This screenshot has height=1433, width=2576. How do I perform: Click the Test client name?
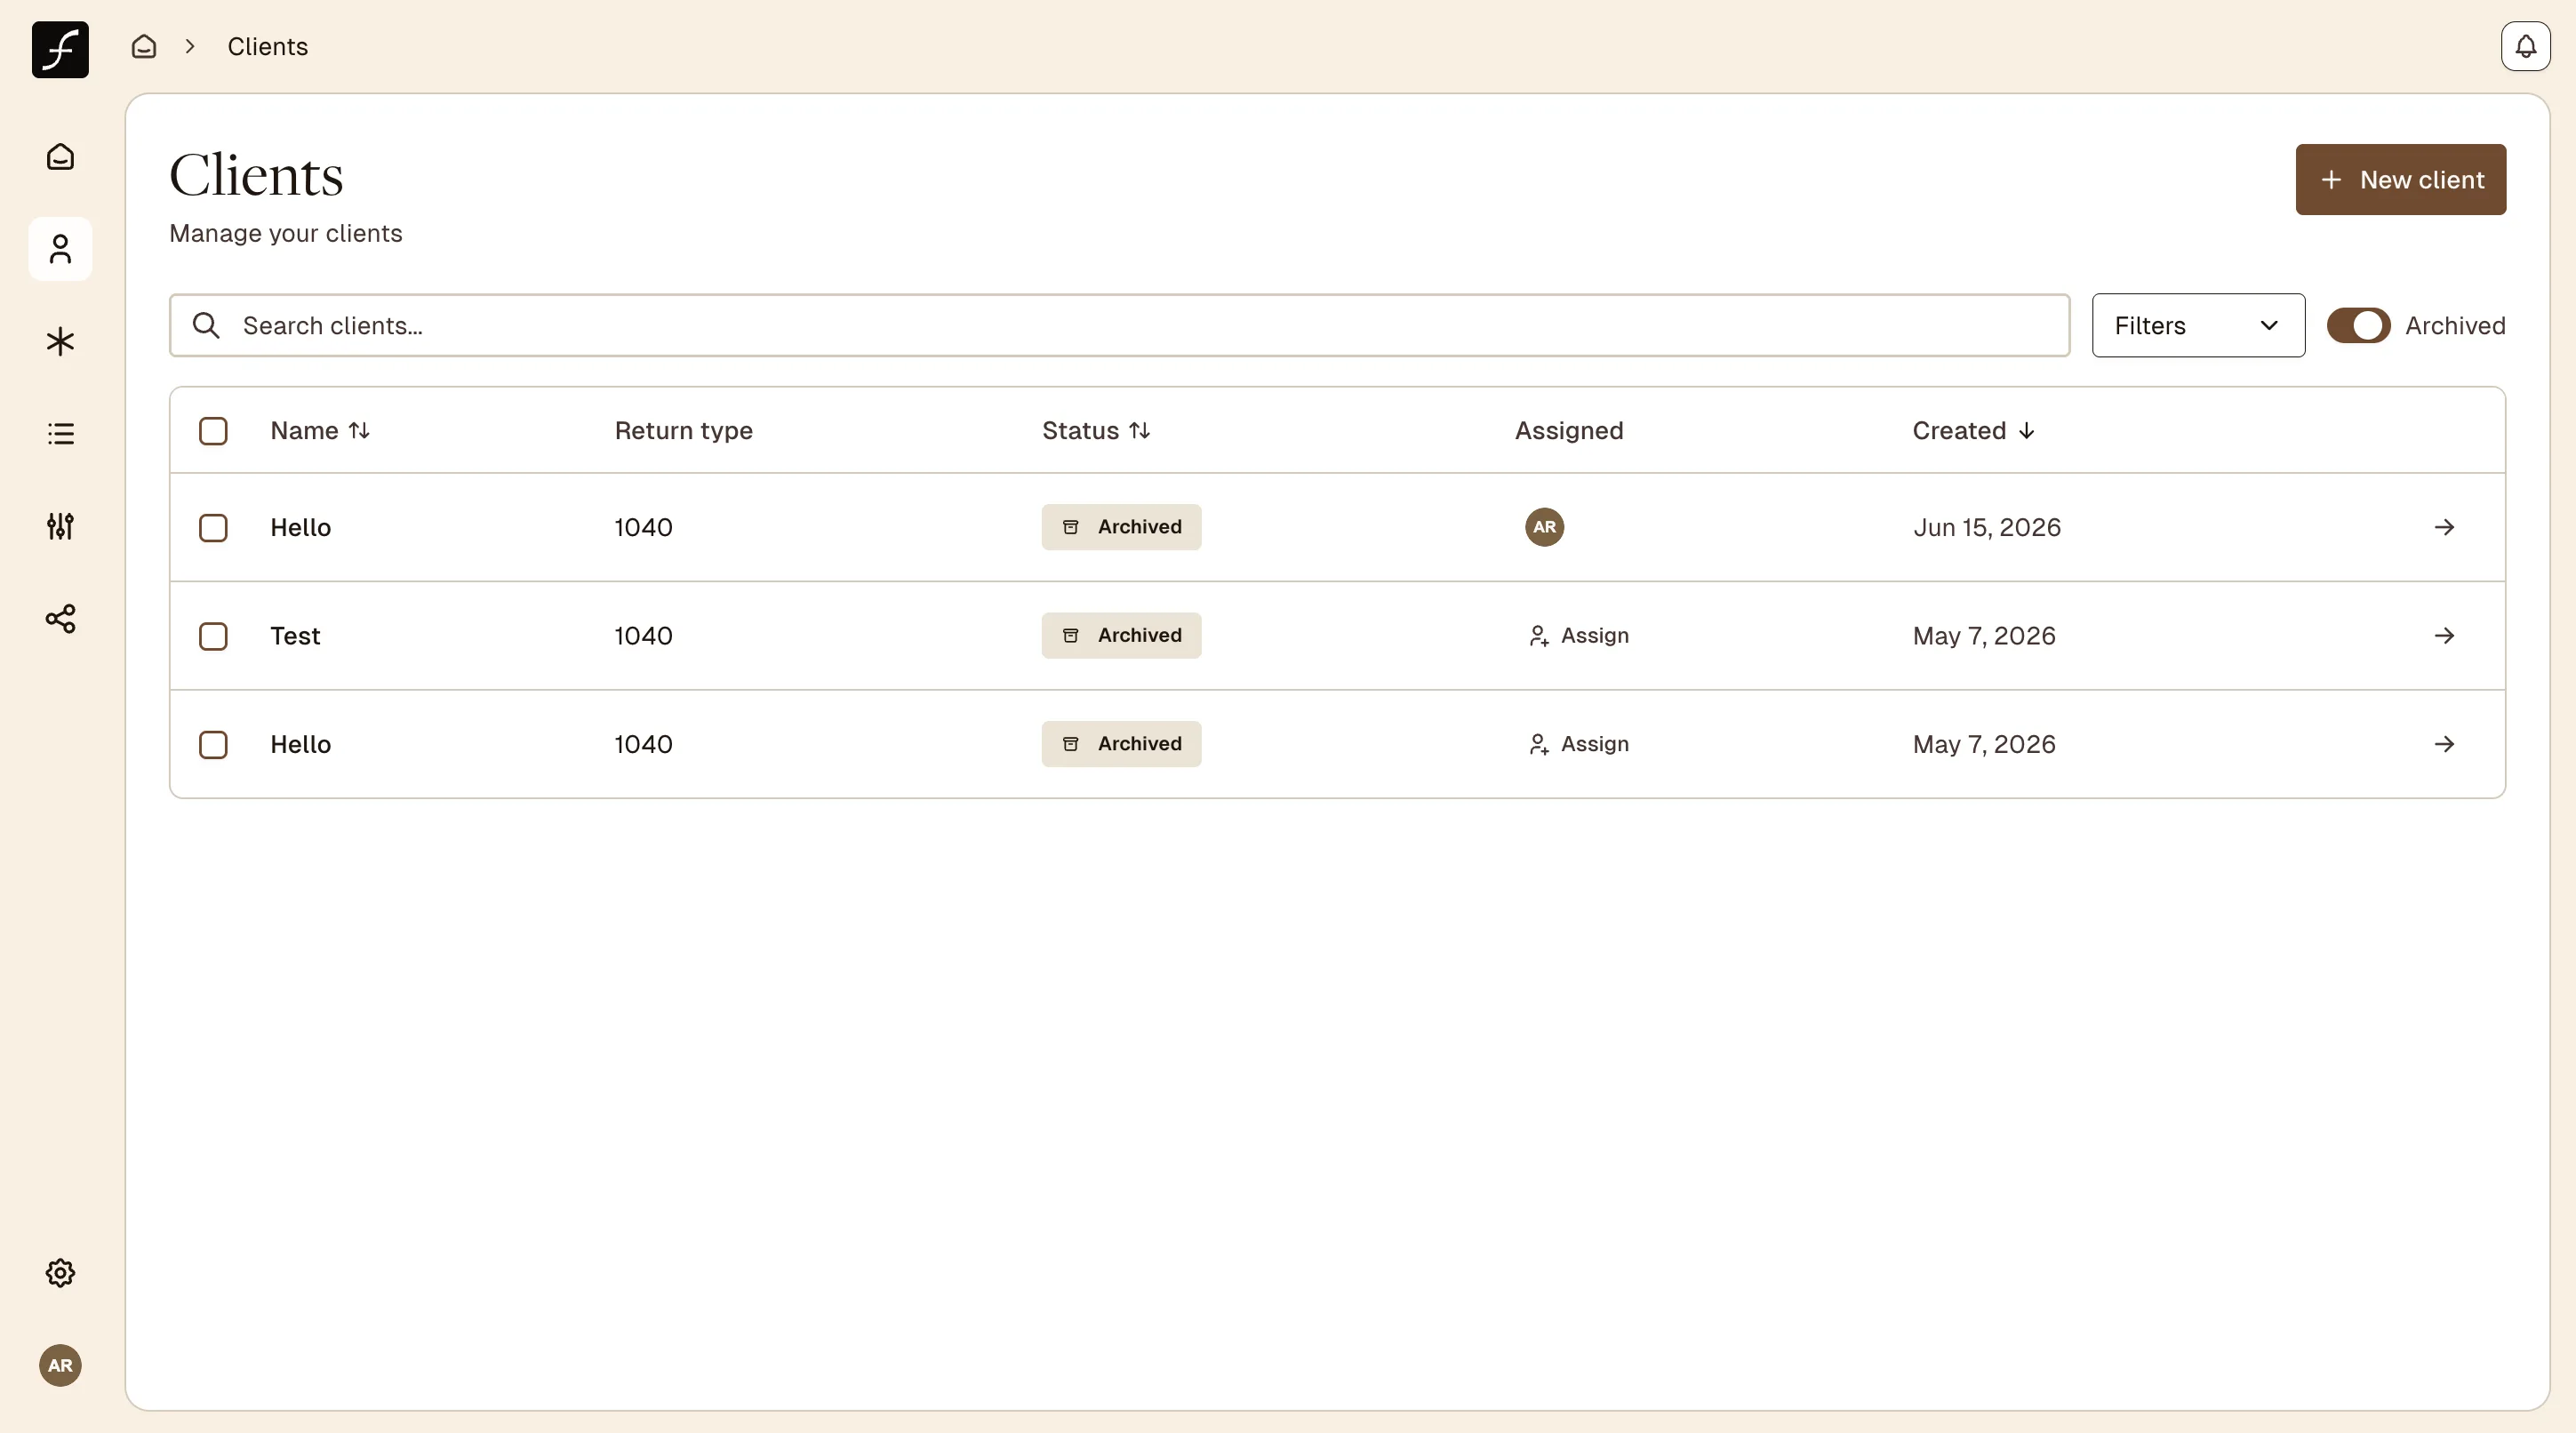tap(295, 636)
